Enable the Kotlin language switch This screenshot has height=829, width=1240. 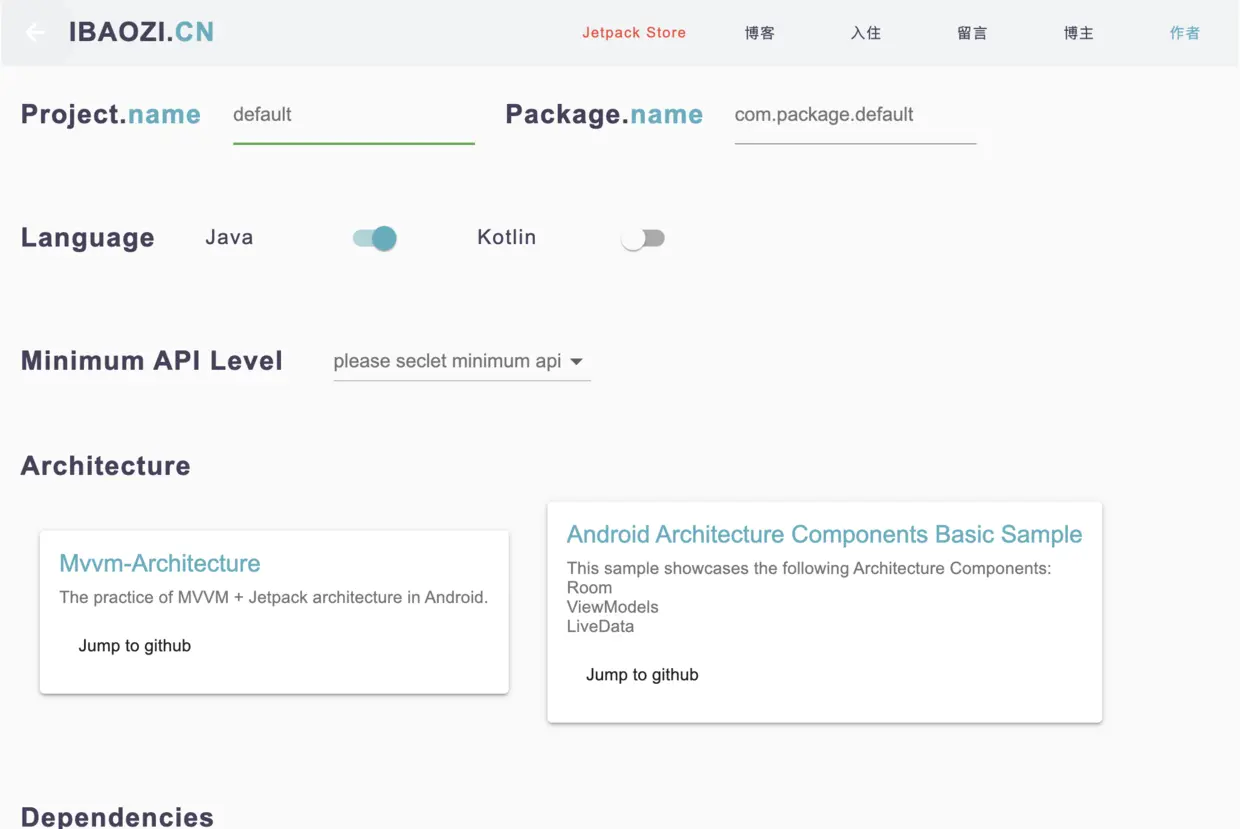pyautogui.click(x=642, y=238)
